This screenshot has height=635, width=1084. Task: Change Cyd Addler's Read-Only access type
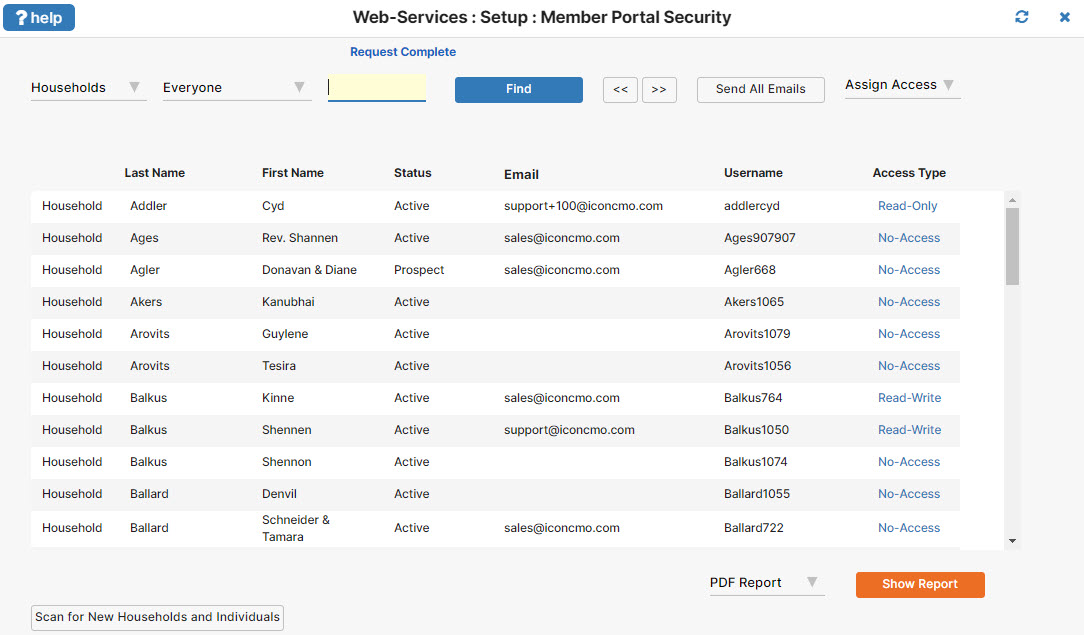pos(909,205)
